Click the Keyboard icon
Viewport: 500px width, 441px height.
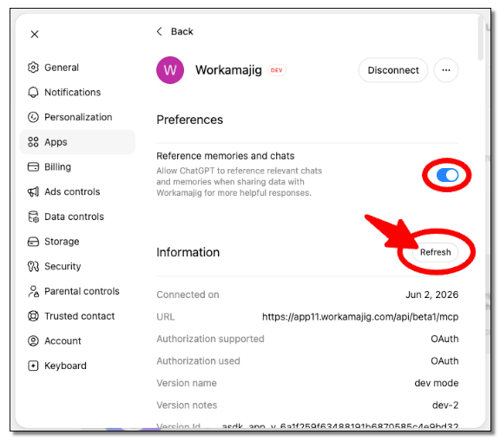point(33,366)
